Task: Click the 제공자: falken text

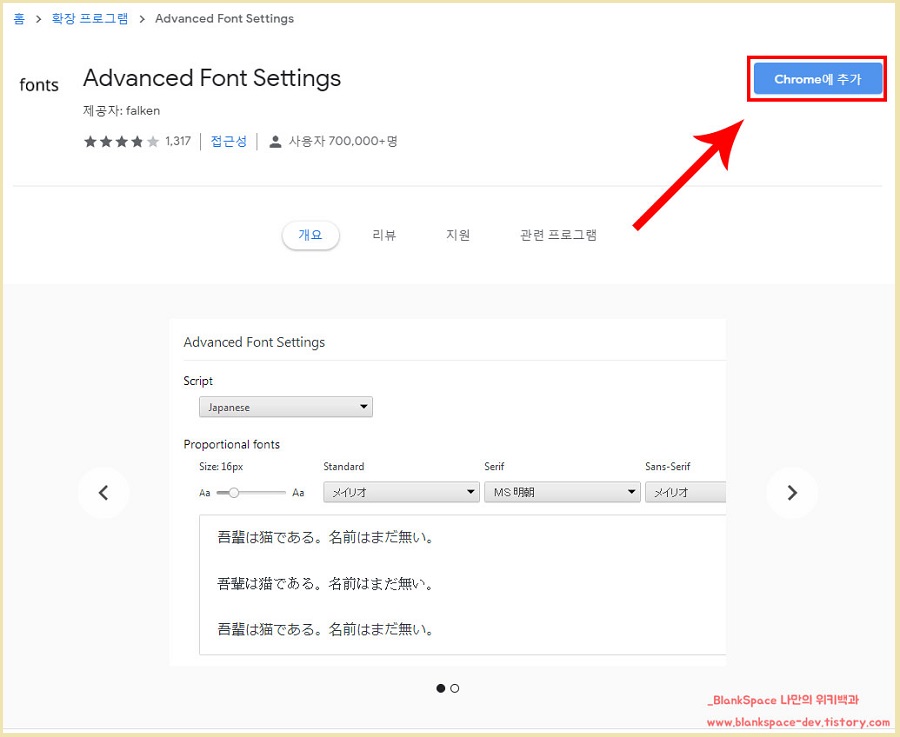Action: (122, 111)
